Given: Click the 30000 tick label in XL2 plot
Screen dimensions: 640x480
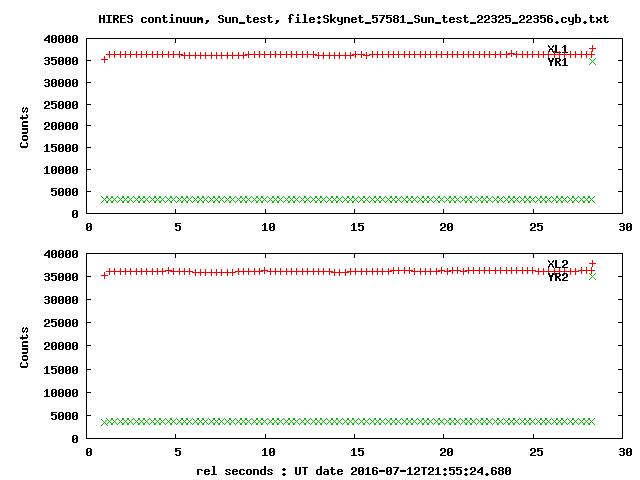Looking at the screenshot, I should coord(61,300).
